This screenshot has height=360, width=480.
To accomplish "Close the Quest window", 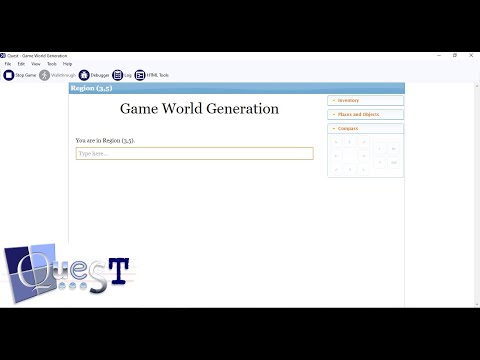I will (x=471, y=55).
